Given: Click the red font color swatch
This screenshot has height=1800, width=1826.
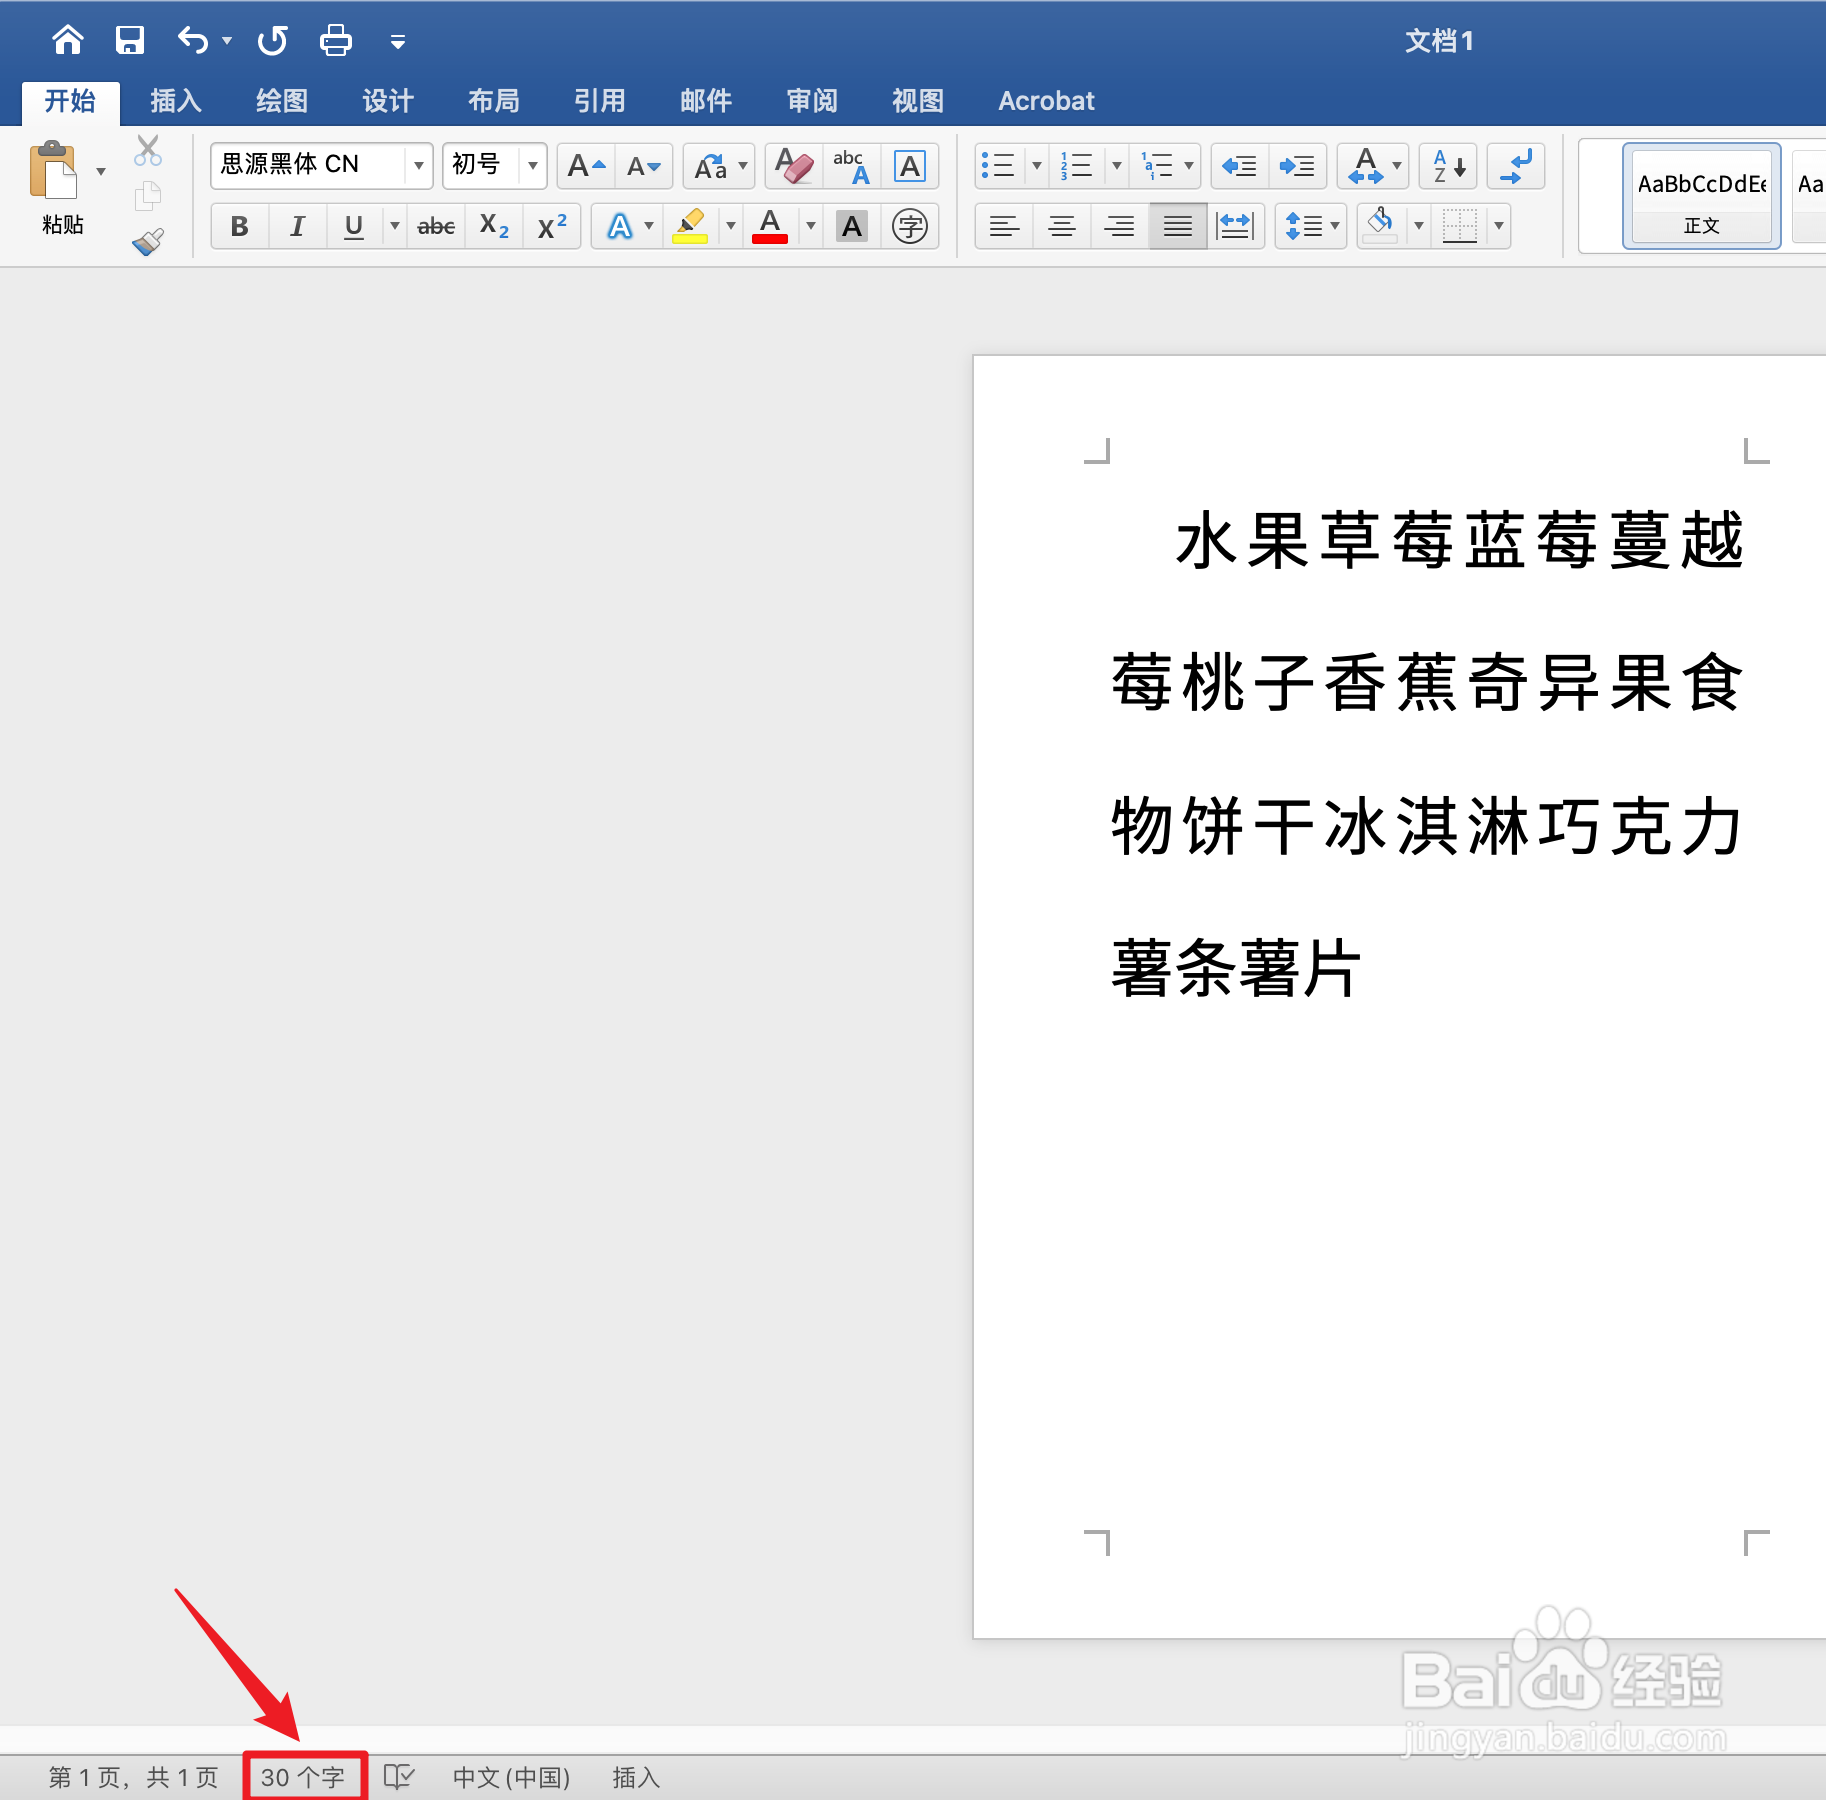Looking at the screenshot, I should coord(768,226).
